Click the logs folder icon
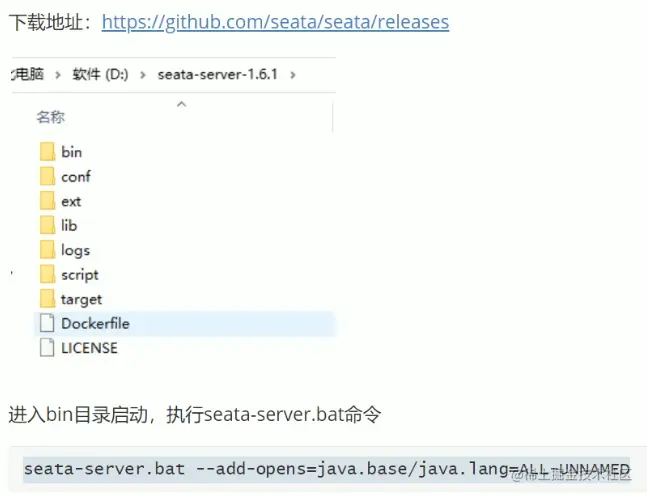 point(47,250)
